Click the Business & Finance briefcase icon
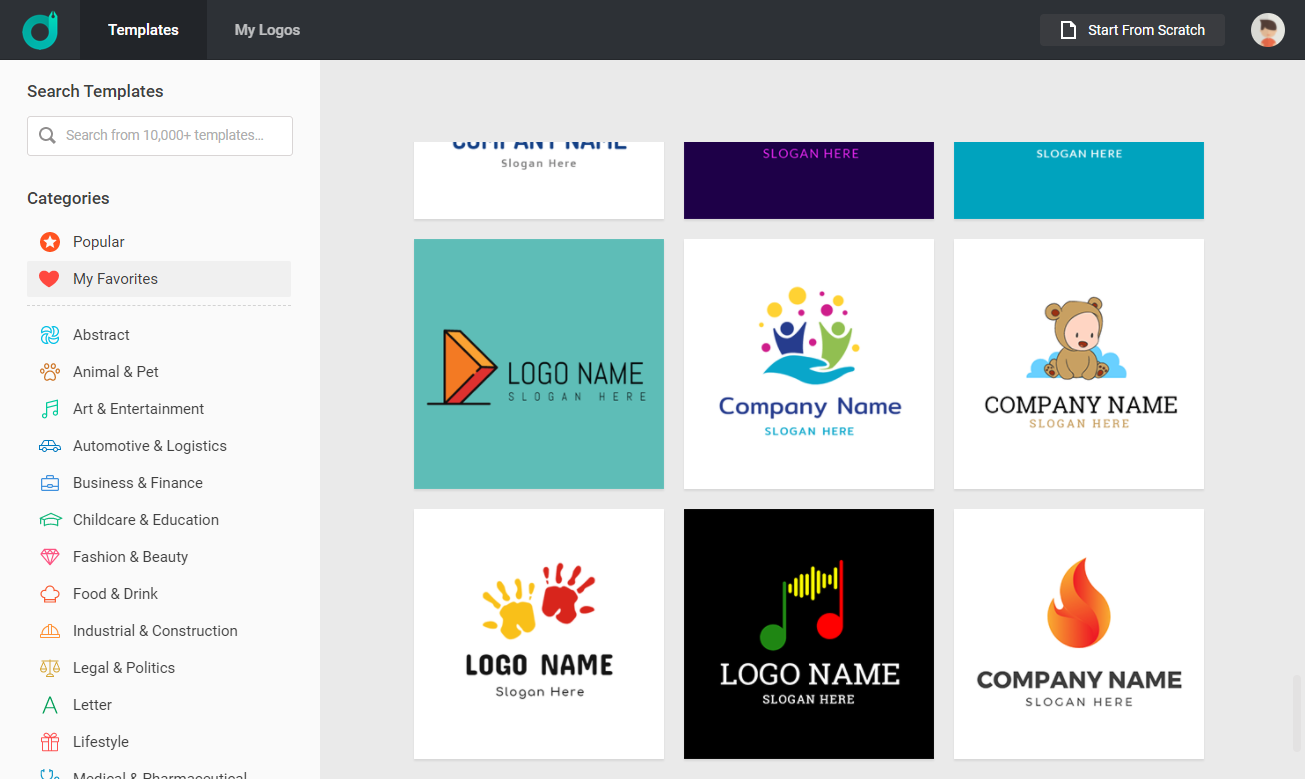This screenshot has width=1305, height=779. [50, 483]
